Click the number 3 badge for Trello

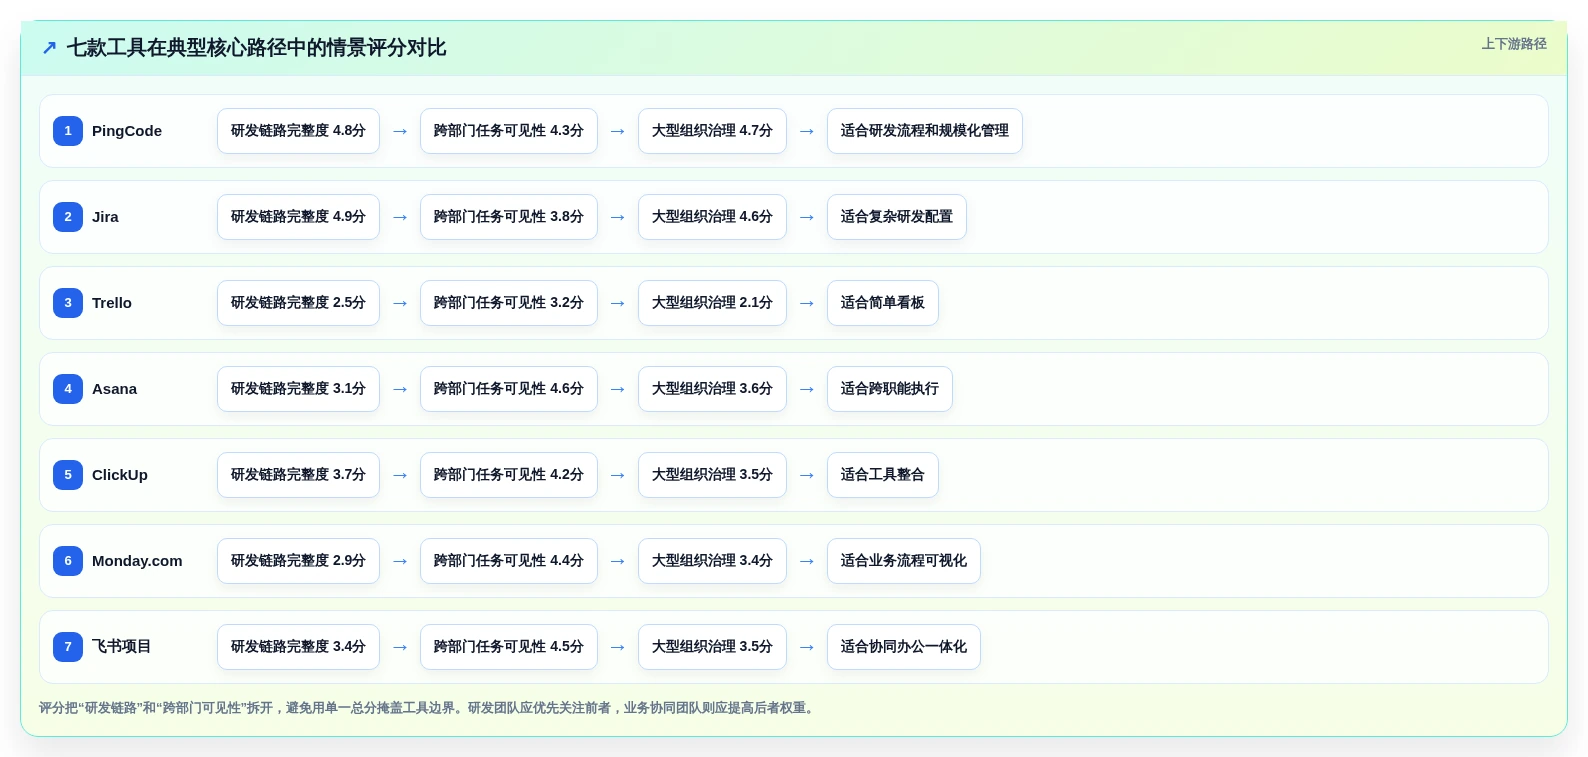68,303
